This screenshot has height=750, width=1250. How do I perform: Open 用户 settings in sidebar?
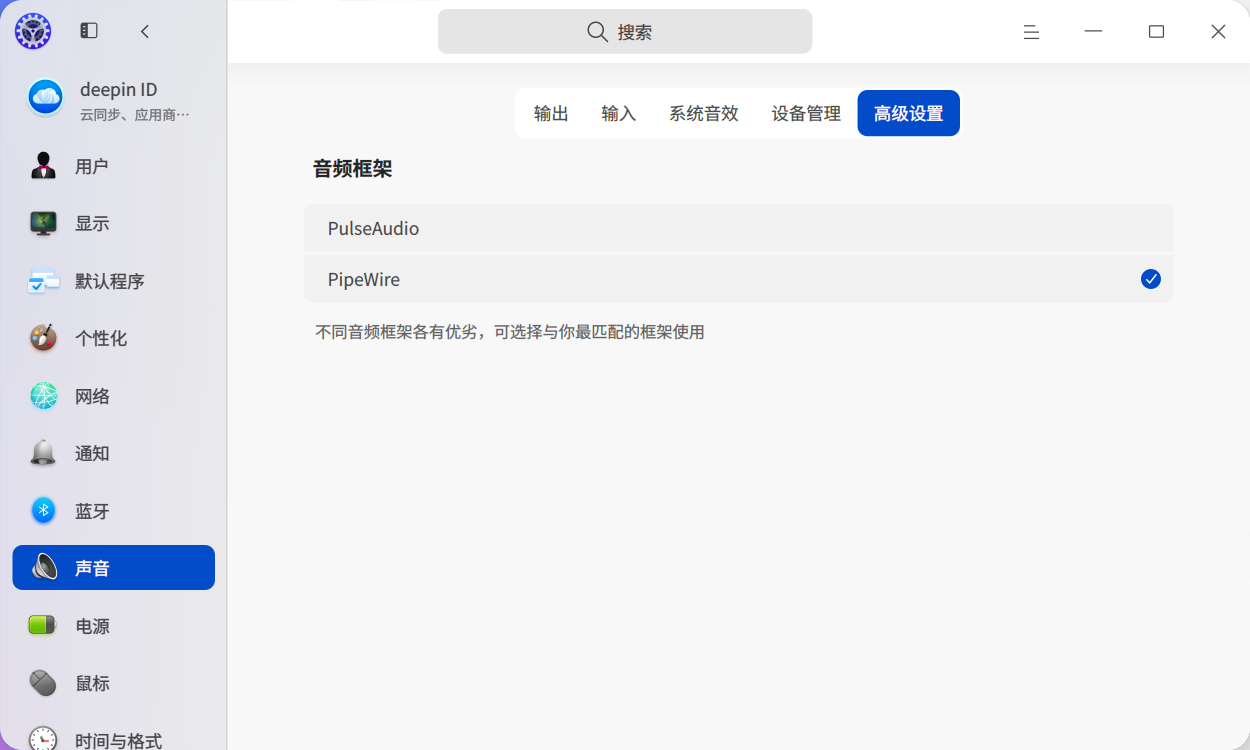(x=114, y=166)
